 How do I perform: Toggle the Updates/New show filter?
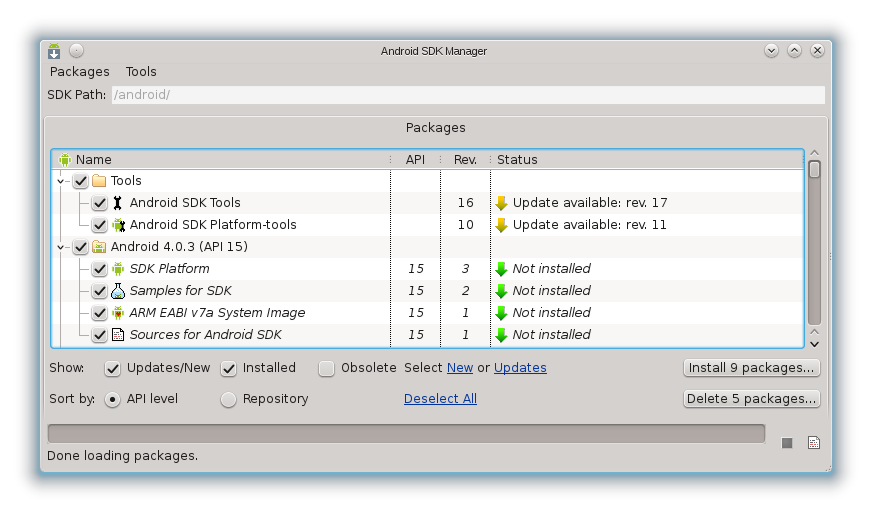tap(113, 369)
